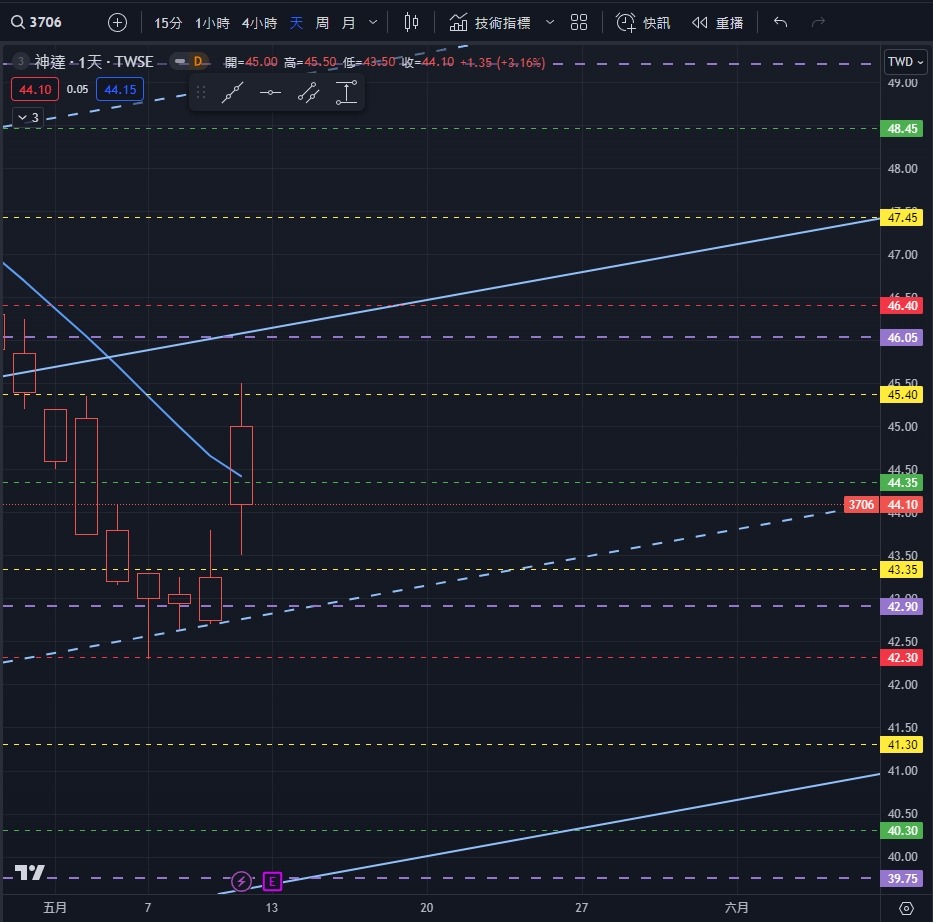This screenshot has width=933, height=922.
Task: Switch to the 15分 timeframe
Action: point(168,23)
